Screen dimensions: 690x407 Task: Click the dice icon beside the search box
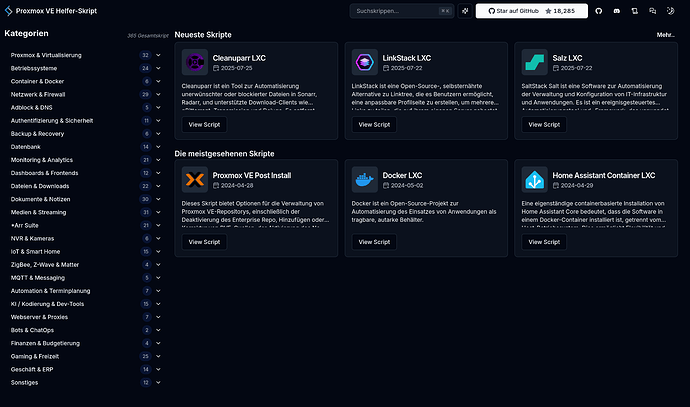465,11
